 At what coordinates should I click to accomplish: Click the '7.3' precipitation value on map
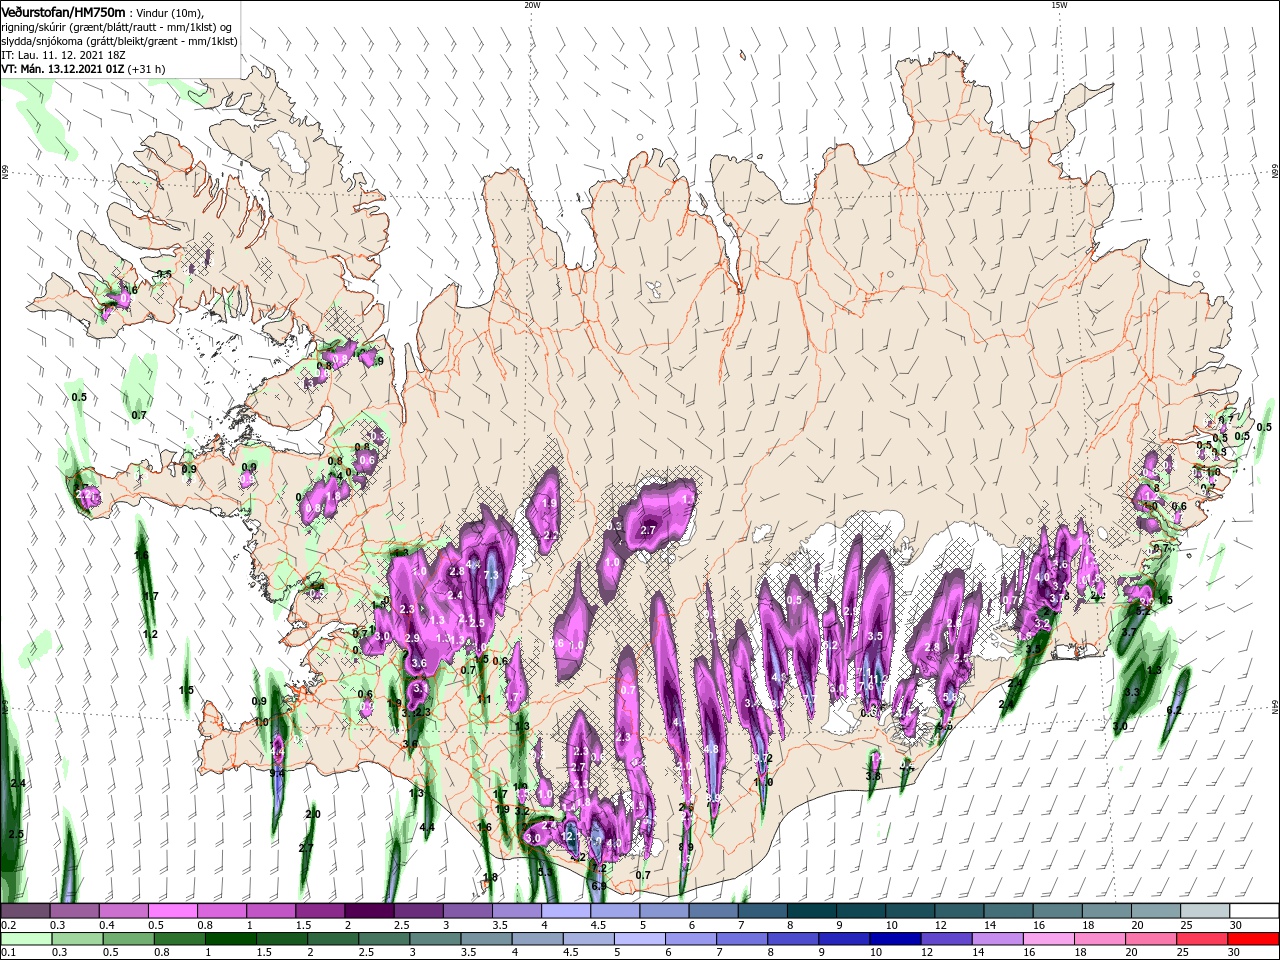pyautogui.click(x=491, y=575)
